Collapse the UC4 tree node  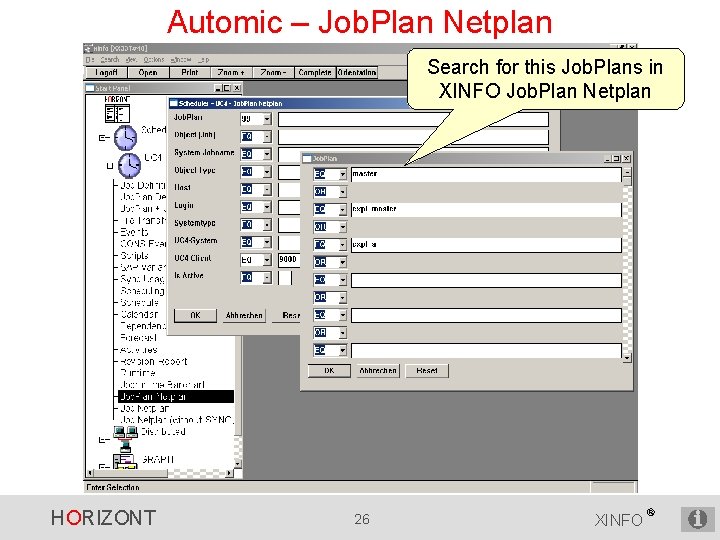tap(109, 166)
